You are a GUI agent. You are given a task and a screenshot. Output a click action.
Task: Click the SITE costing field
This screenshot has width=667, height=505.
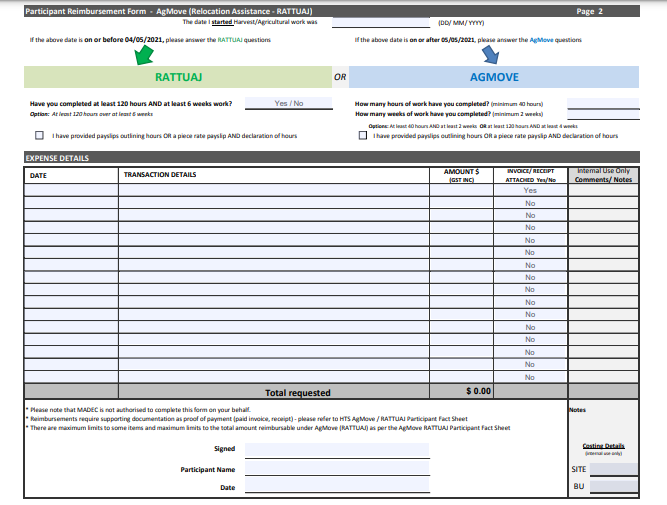[x=613, y=469]
